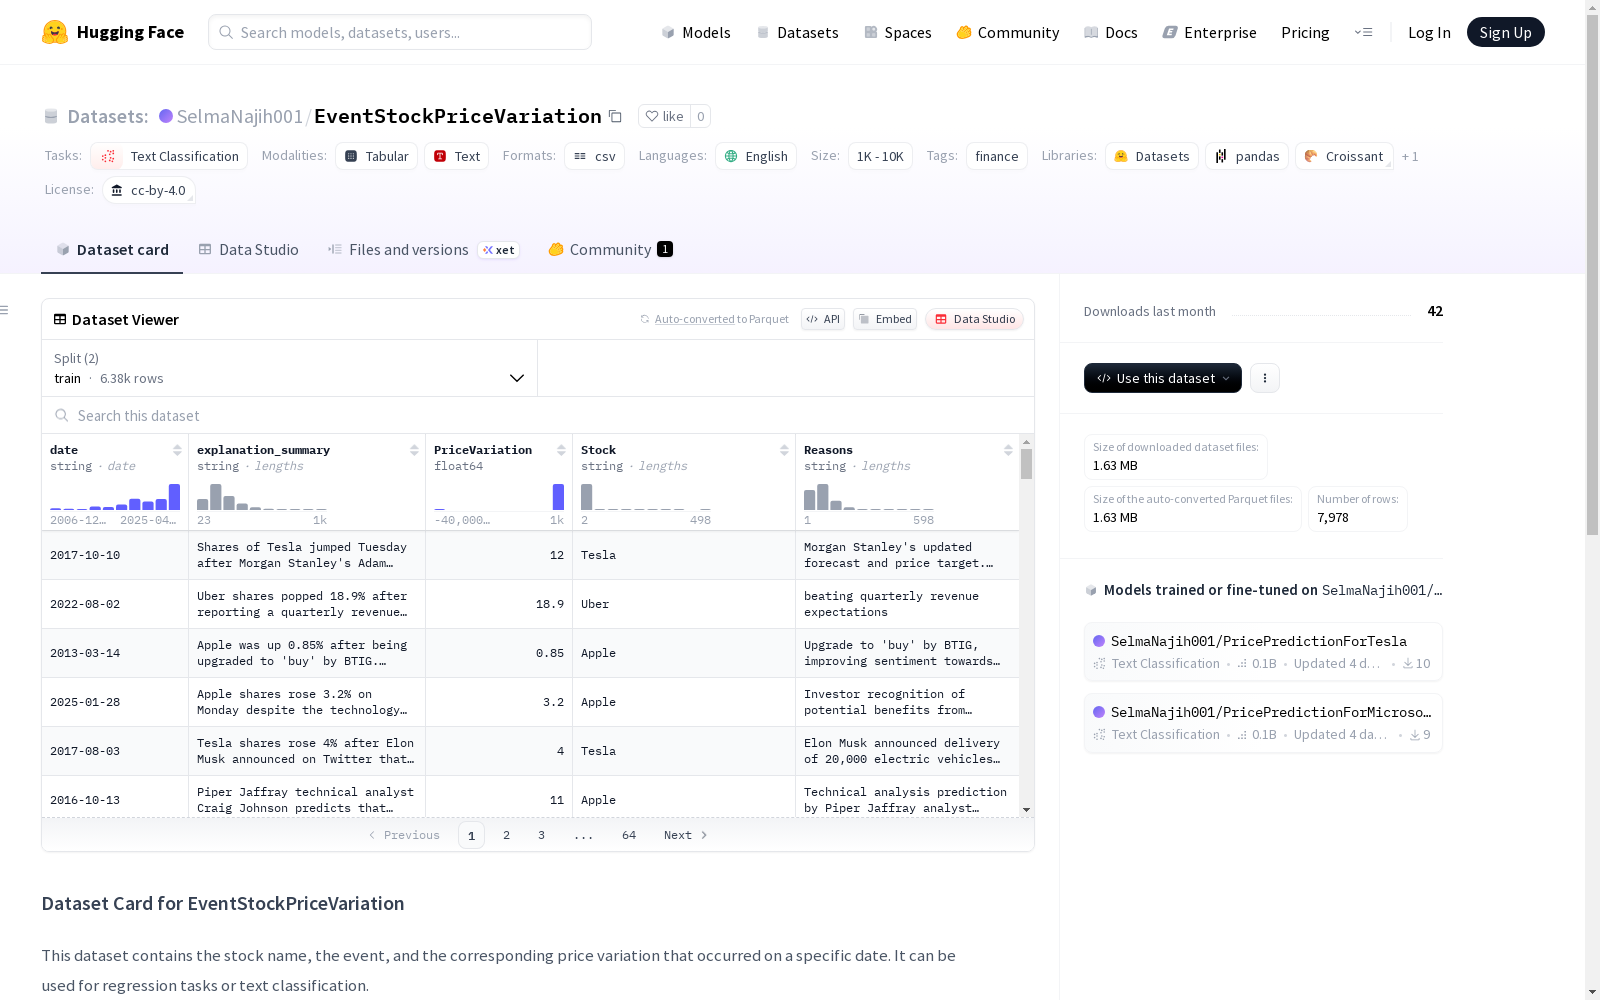Open Community in top navigation

1007,32
